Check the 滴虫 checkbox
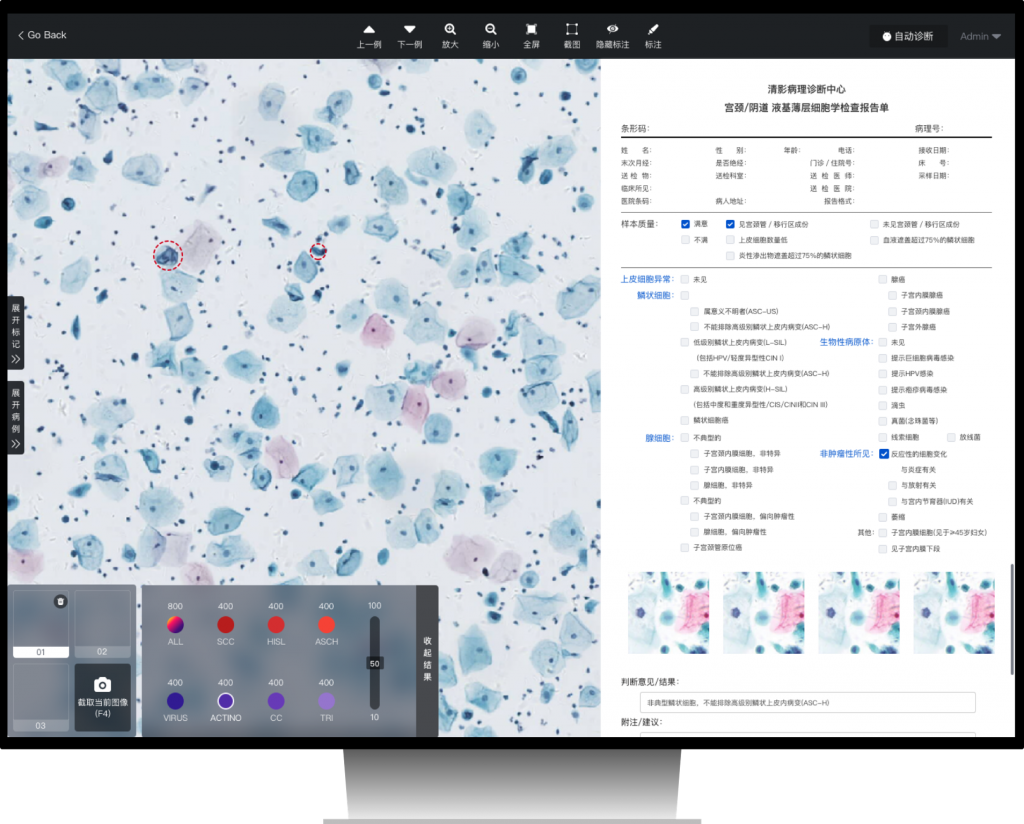1024x824 pixels. [x=882, y=405]
